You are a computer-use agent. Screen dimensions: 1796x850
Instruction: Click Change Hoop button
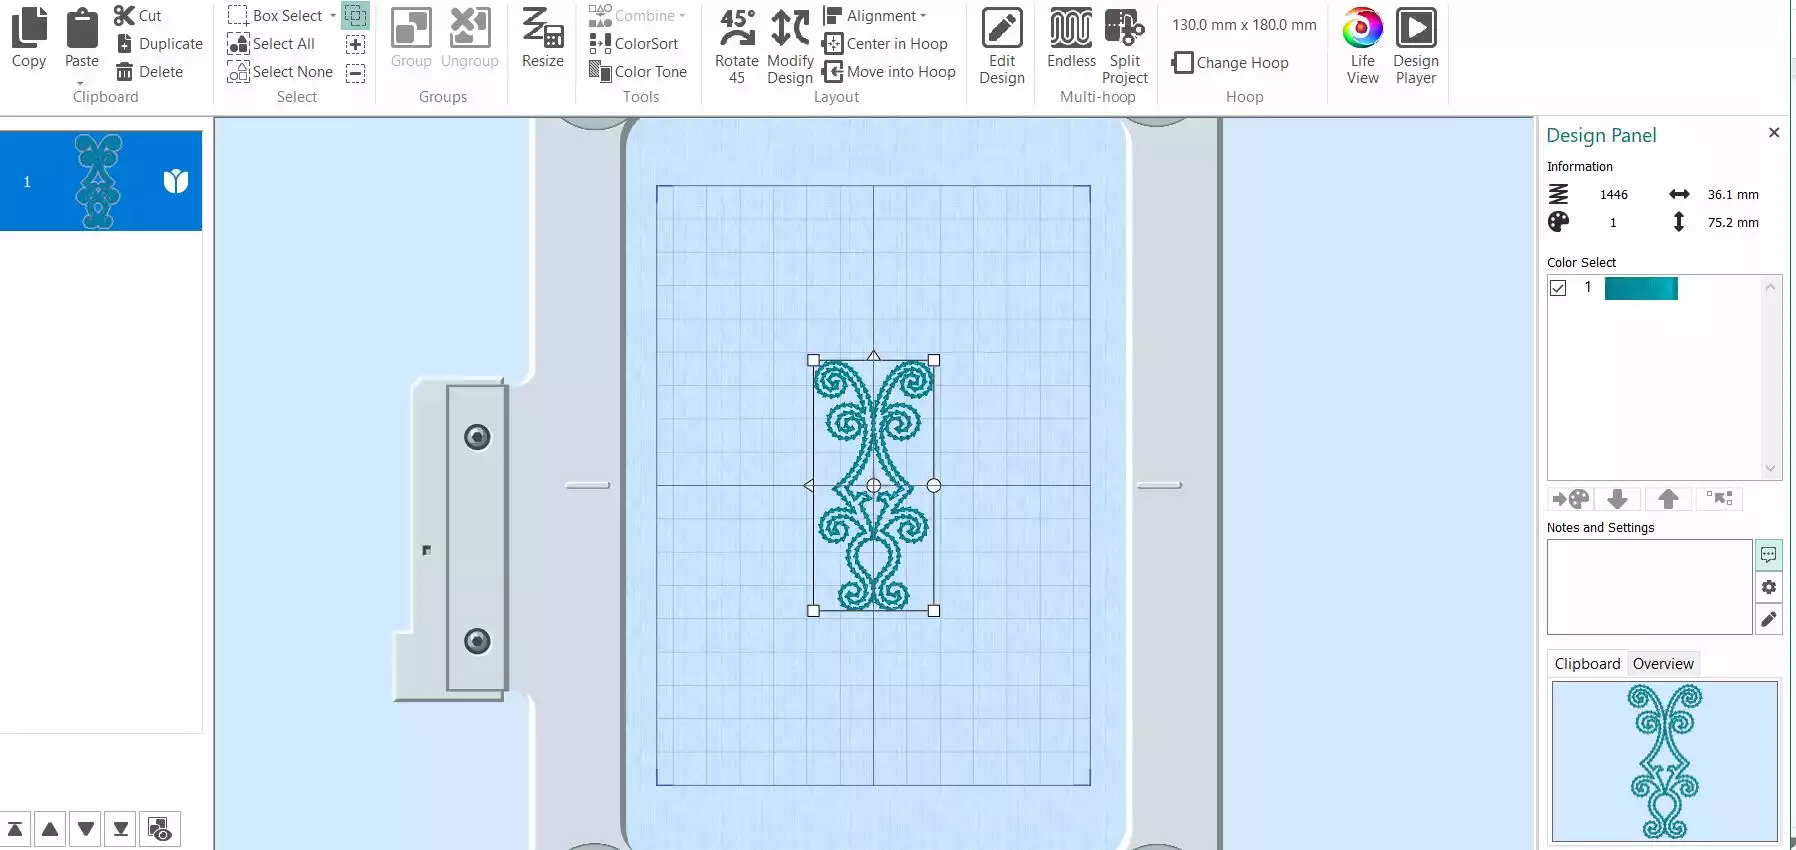pyautogui.click(x=1230, y=62)
